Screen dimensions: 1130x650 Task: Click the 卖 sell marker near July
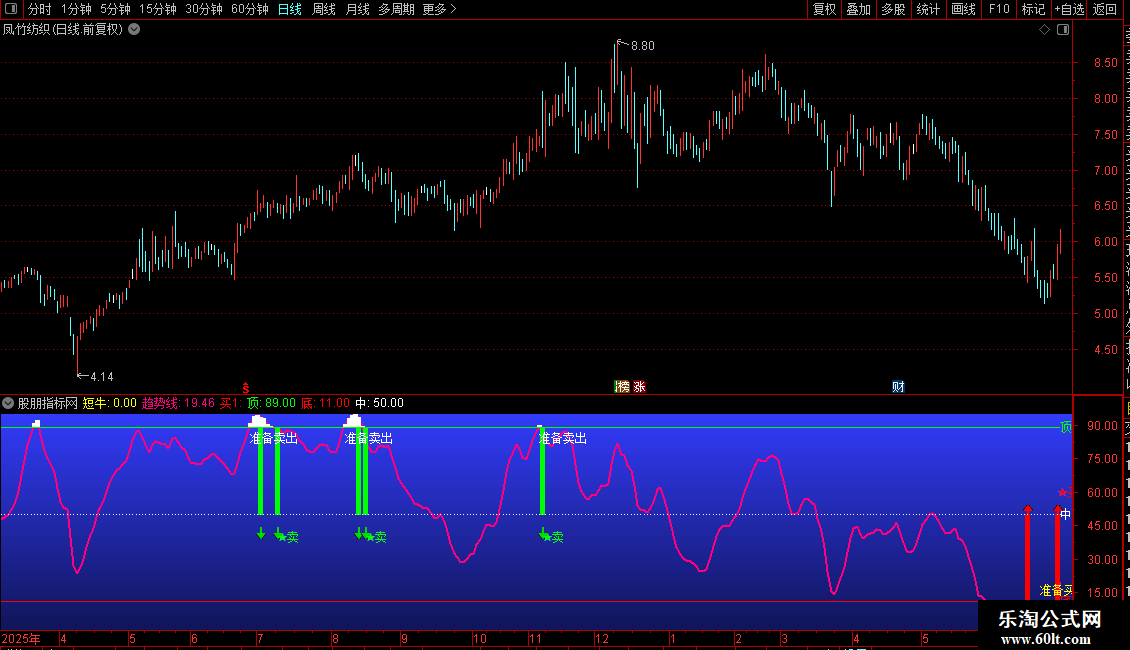pyautogui.click(x=293, y=537)
